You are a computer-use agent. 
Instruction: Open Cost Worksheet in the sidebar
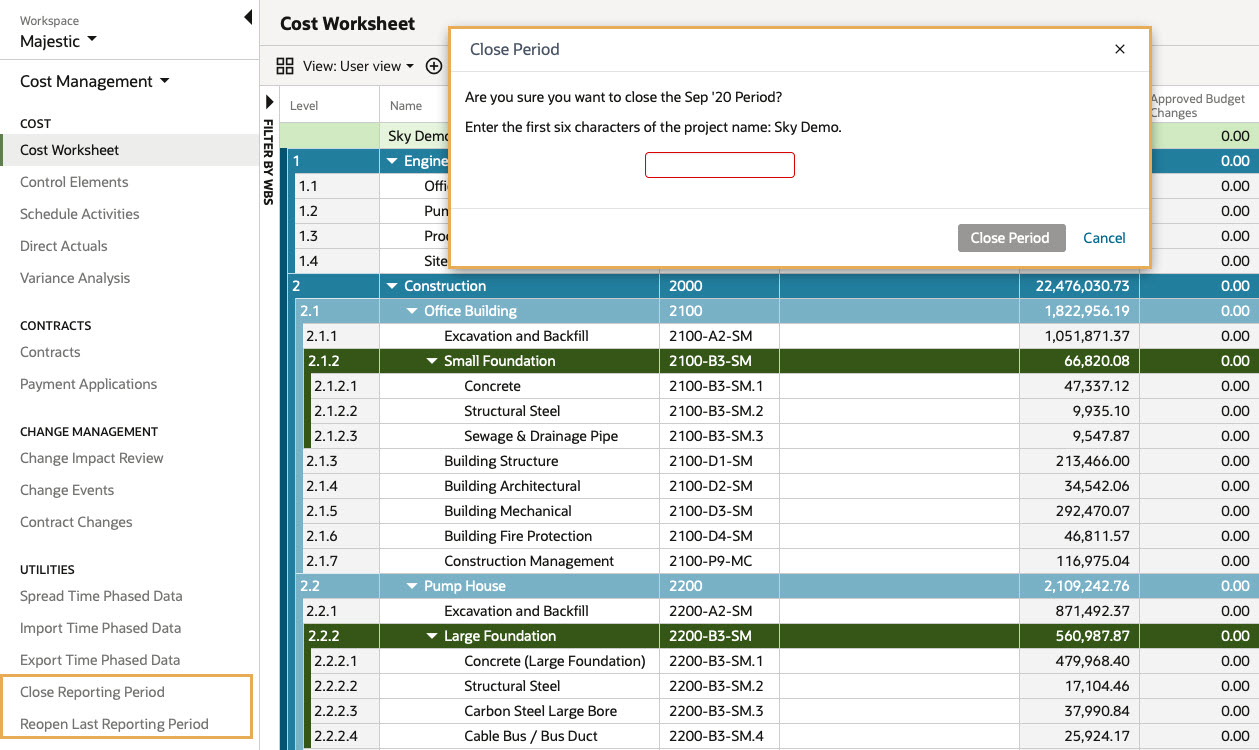pyautogui.click(x=69, y=150)
